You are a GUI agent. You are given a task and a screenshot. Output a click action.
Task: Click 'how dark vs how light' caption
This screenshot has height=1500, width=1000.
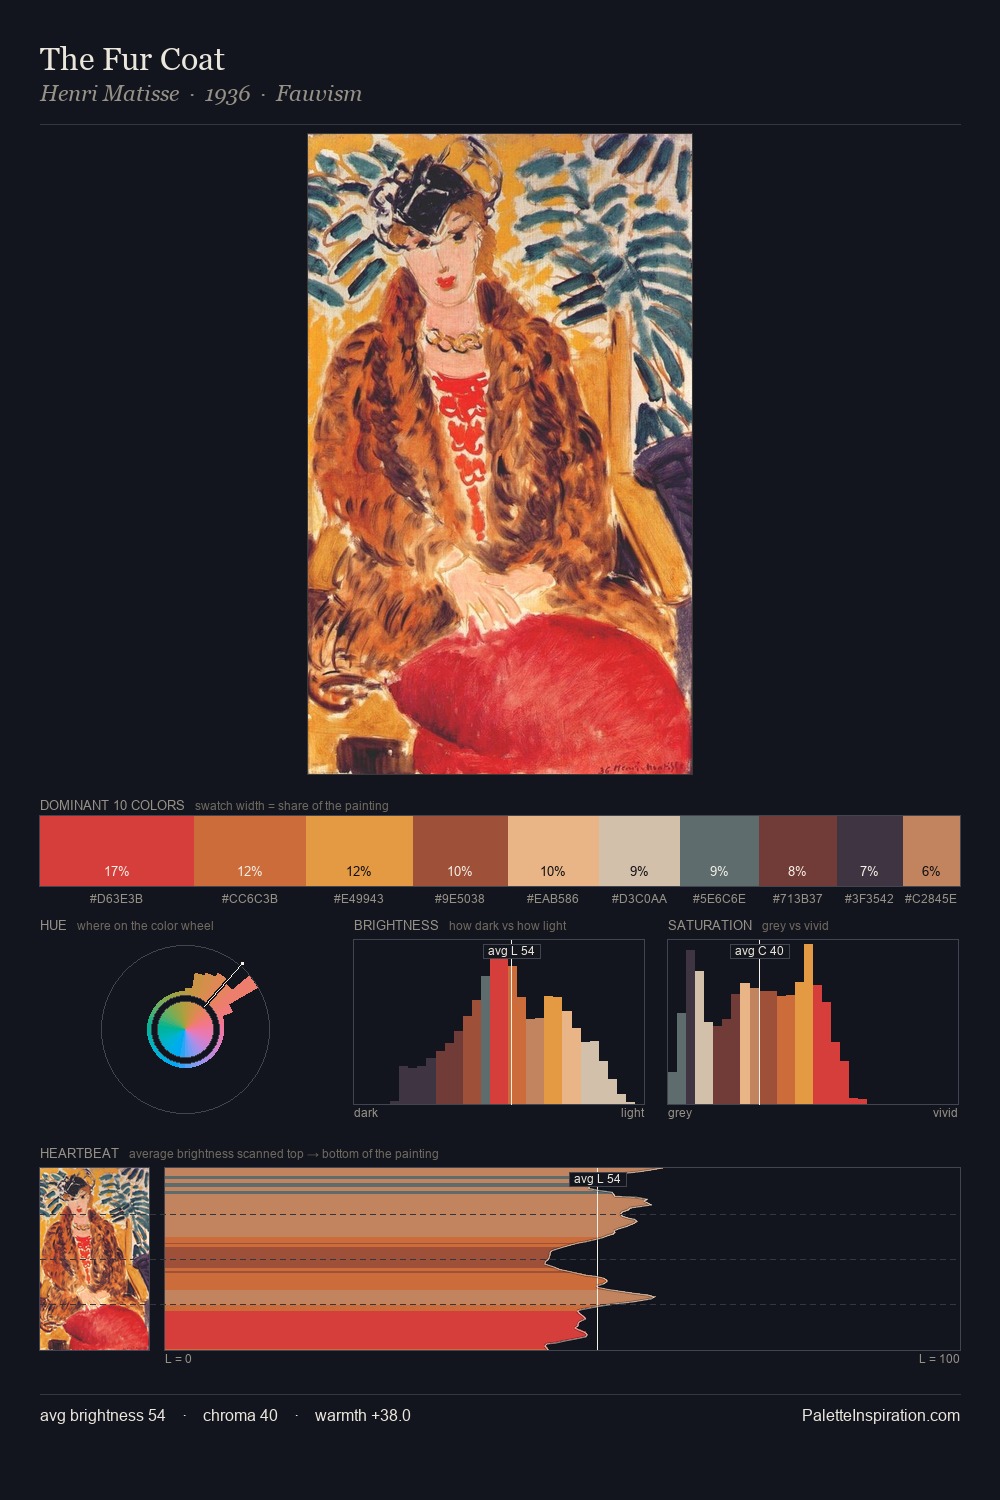coord(508,926)
